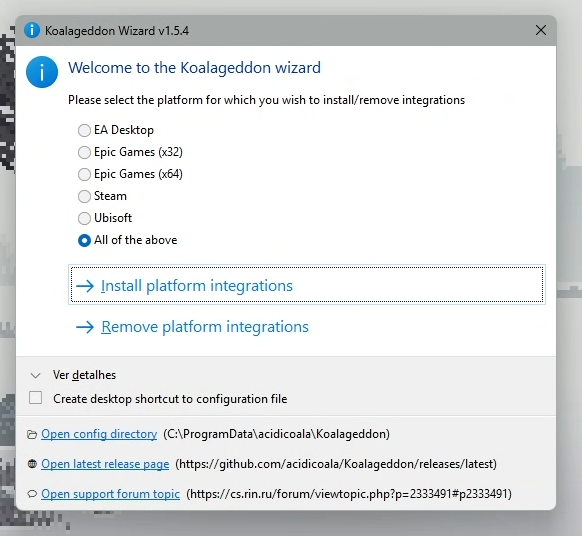582x536 pixels.
Task: Click Install platform integrations
Action: 307,285
